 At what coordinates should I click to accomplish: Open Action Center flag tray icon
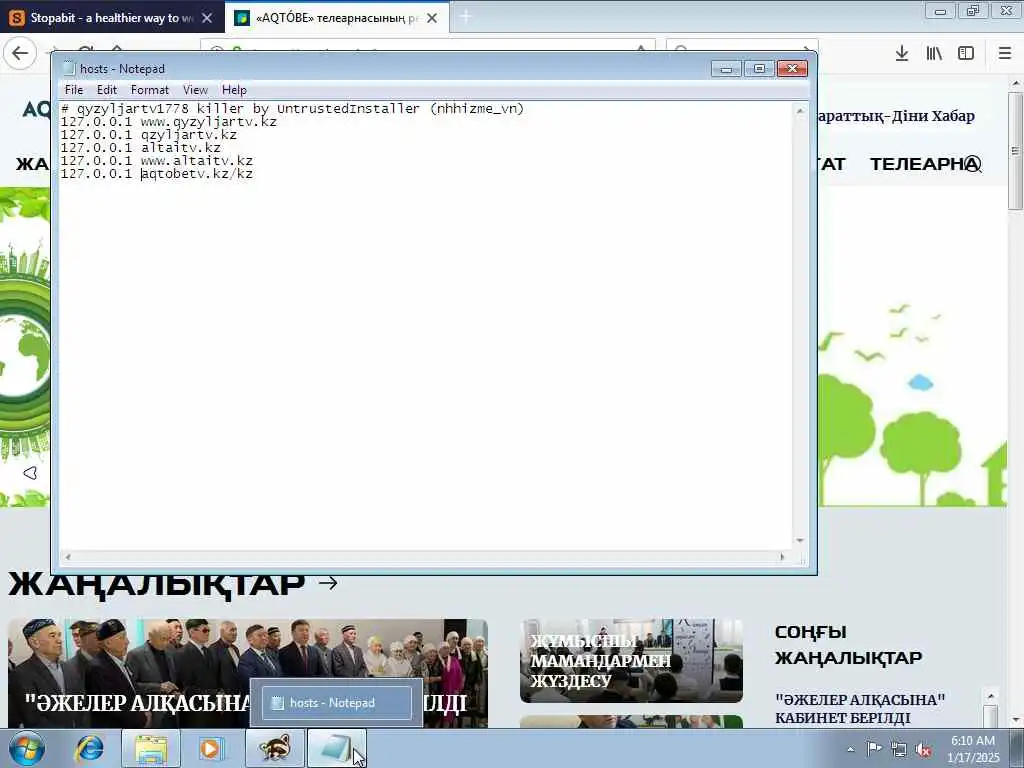pos(874,749)
